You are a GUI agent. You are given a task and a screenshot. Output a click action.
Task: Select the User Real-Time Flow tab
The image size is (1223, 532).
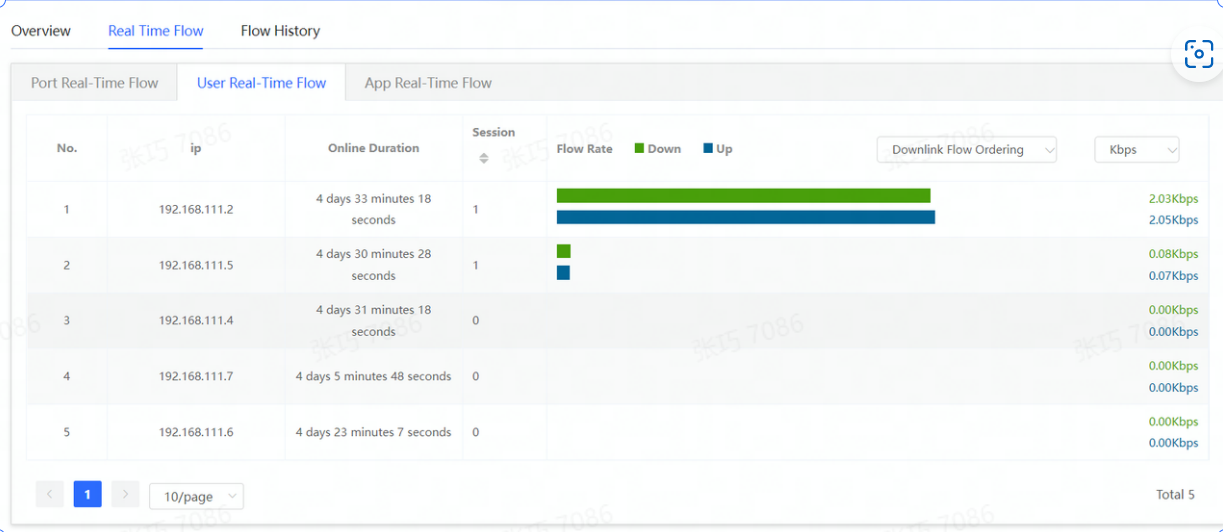[262, 83]
